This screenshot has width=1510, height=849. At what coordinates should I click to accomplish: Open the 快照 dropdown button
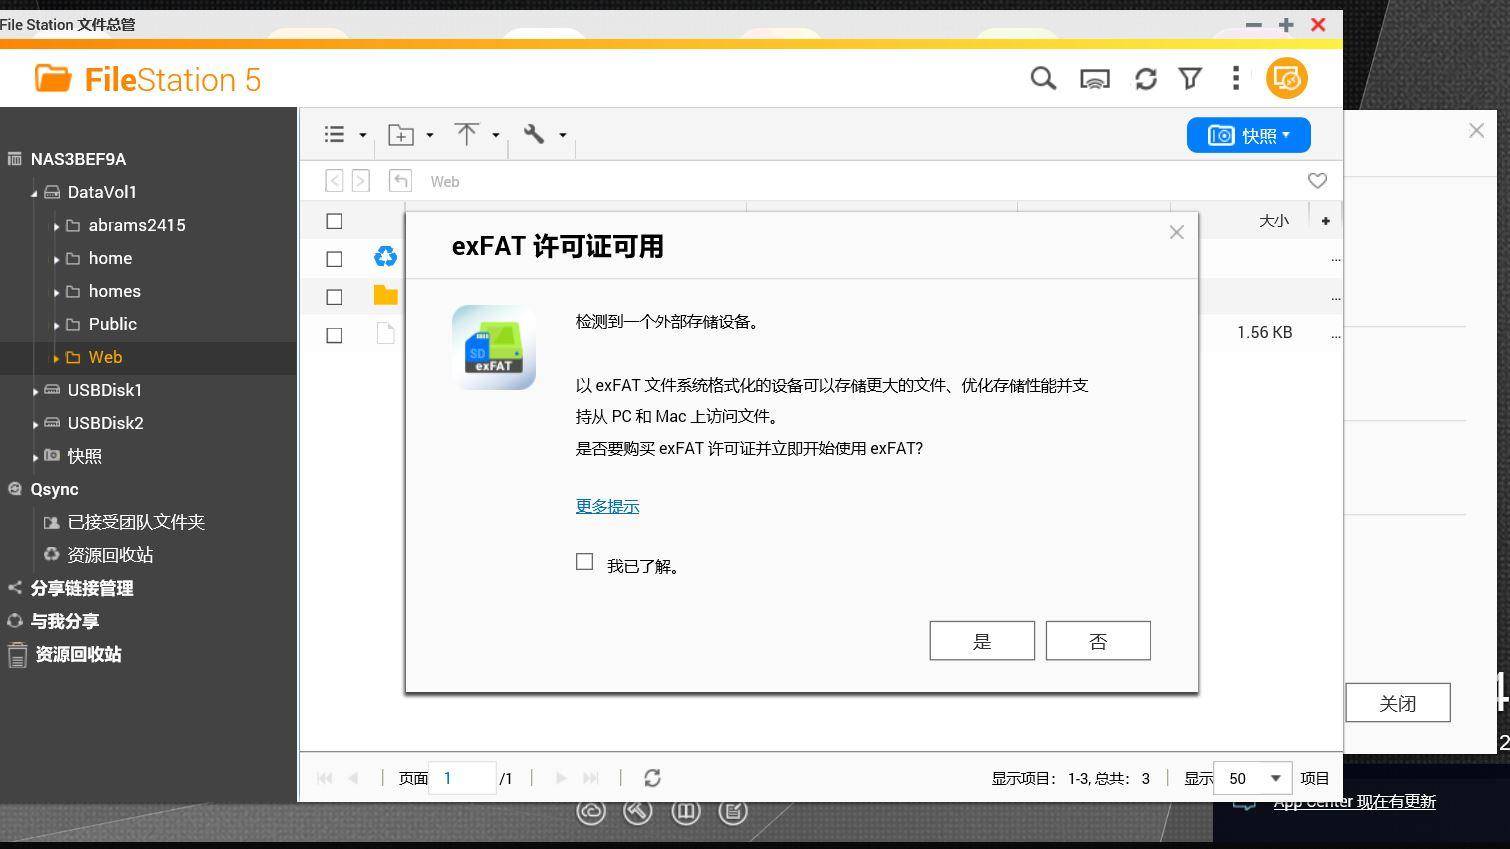tap(1248, 135)
